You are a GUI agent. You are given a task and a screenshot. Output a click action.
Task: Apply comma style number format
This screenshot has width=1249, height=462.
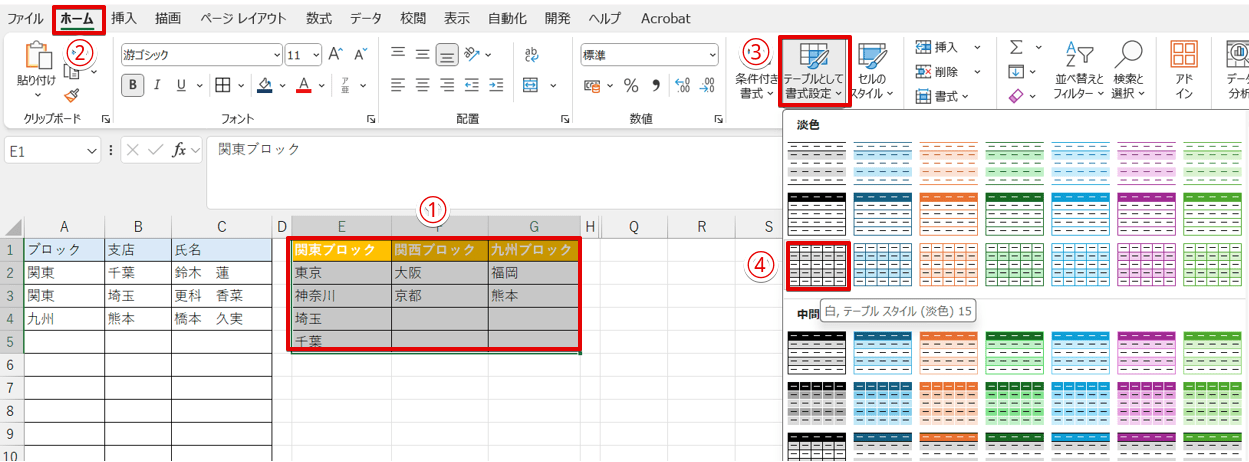[655, 85]
